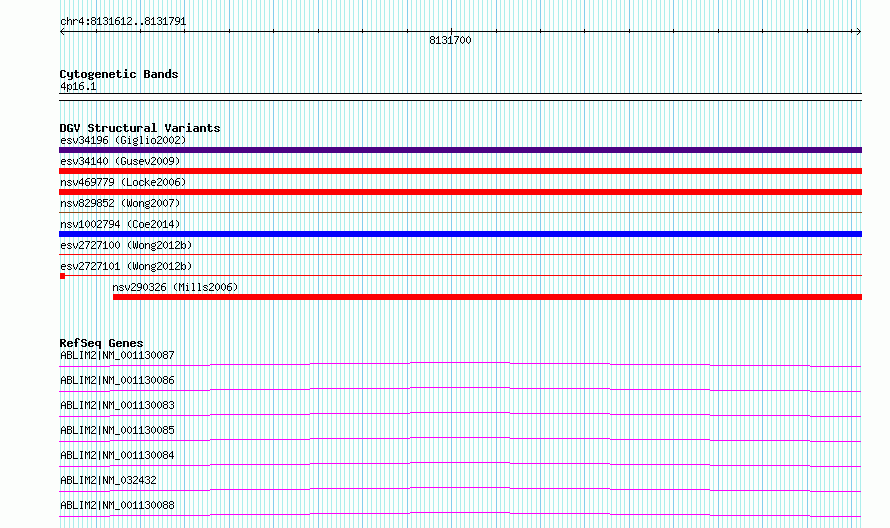Open ABLIM2|NM_001130088 transcript

pos(117,505)
